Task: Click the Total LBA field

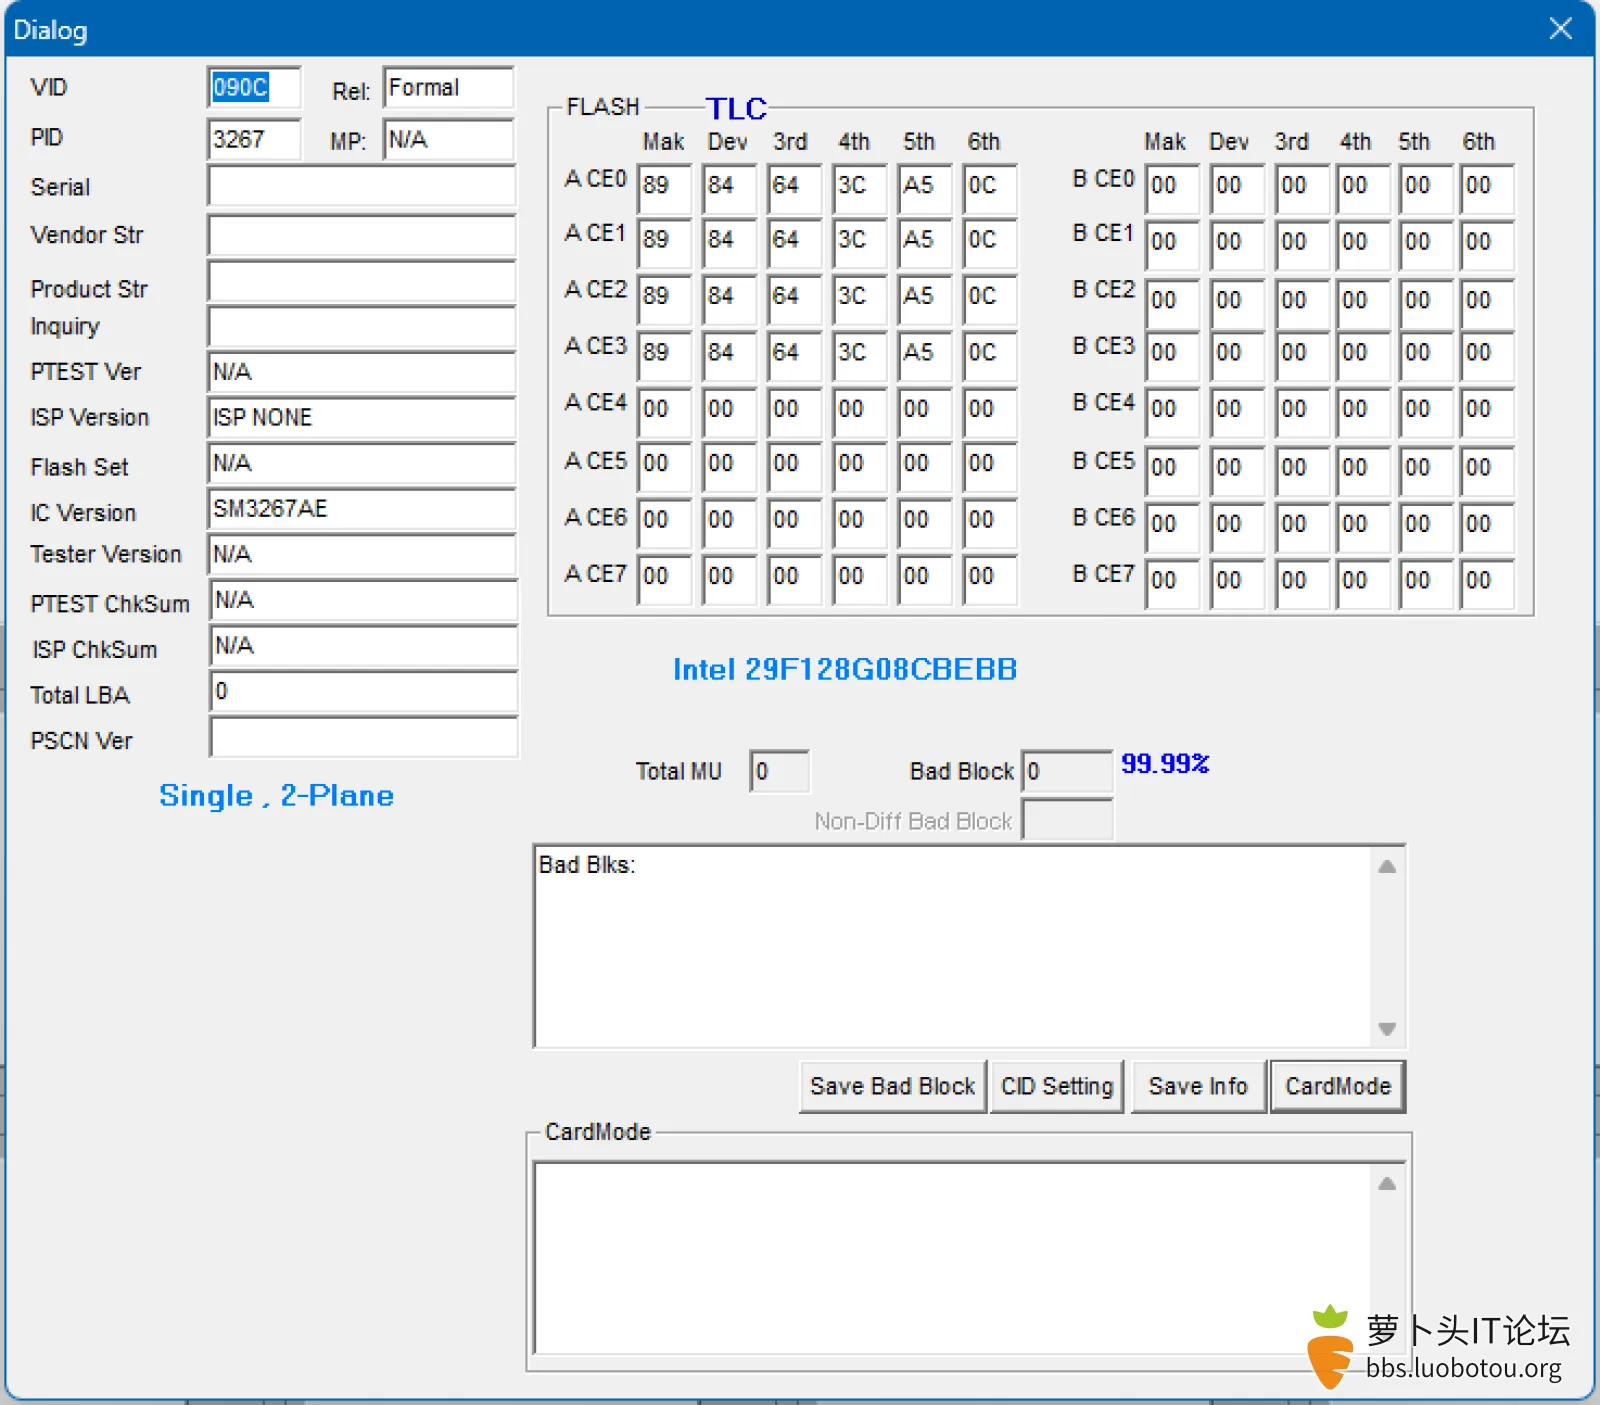Action: click(364, 692)
